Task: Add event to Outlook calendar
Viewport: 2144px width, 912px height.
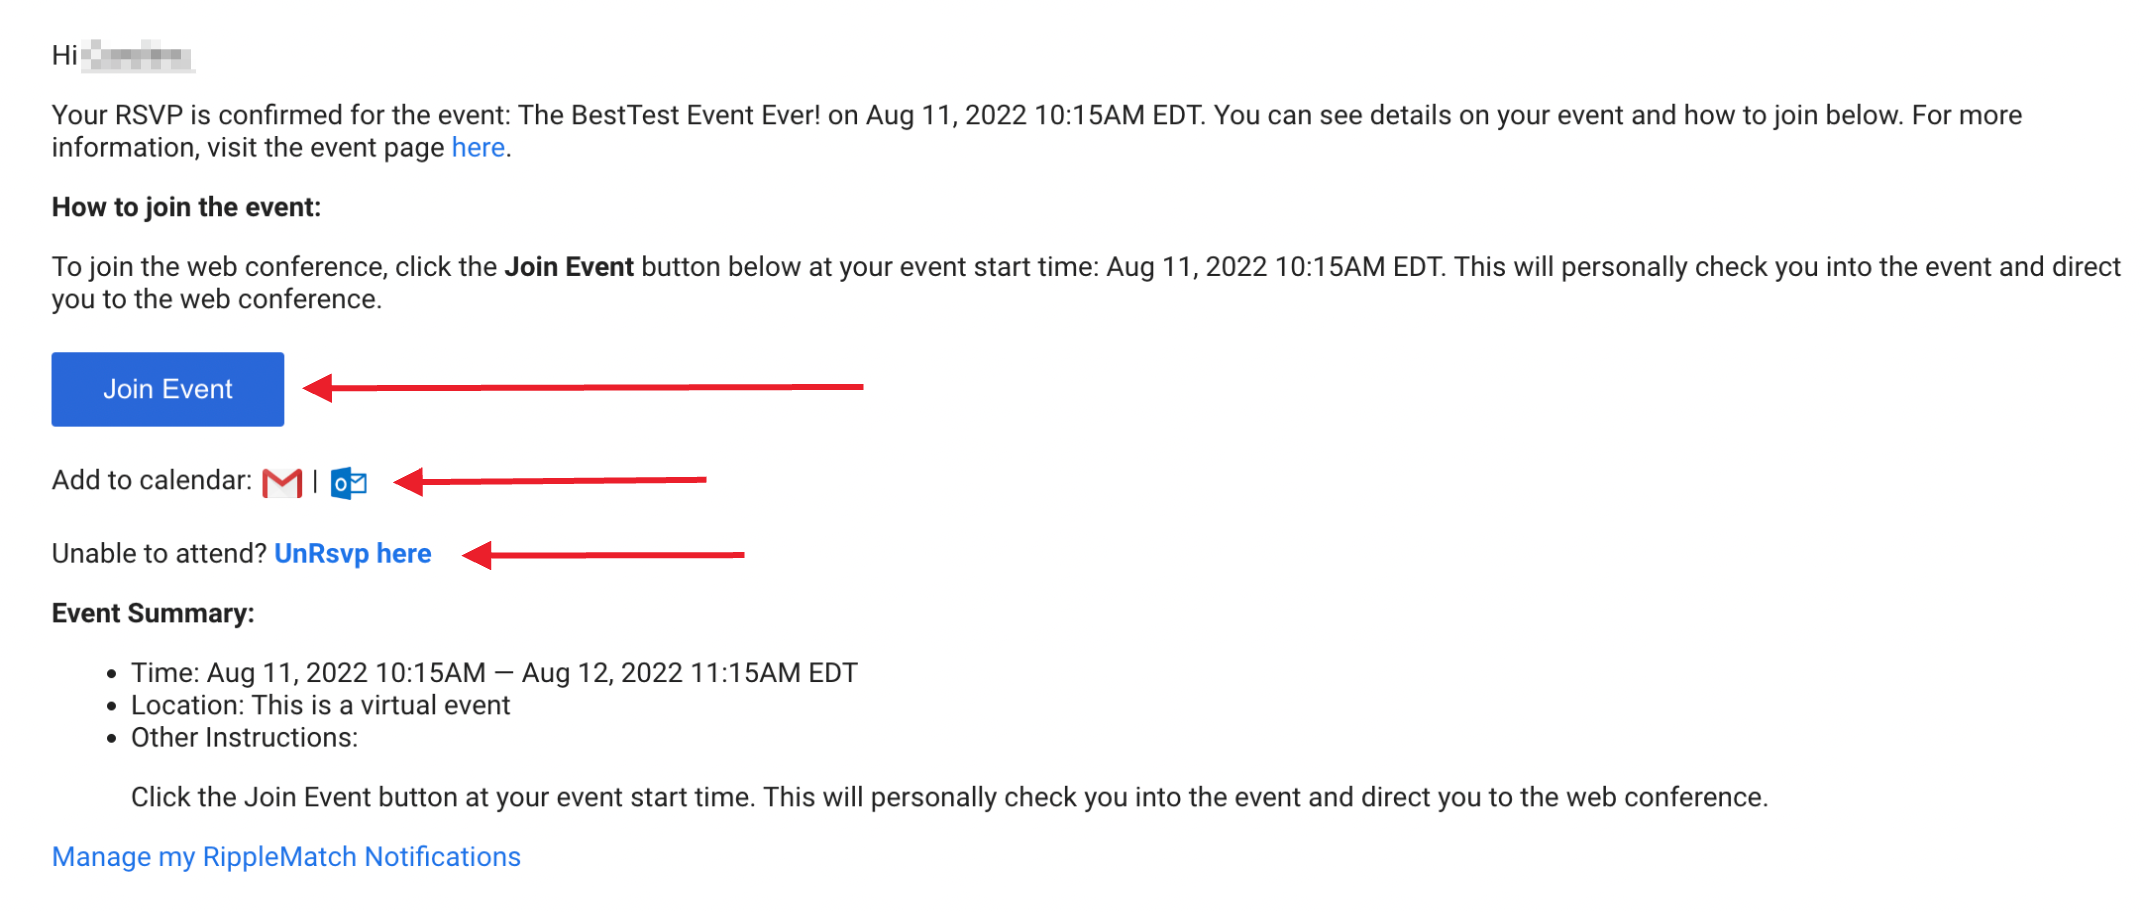Action: point(349,483)
